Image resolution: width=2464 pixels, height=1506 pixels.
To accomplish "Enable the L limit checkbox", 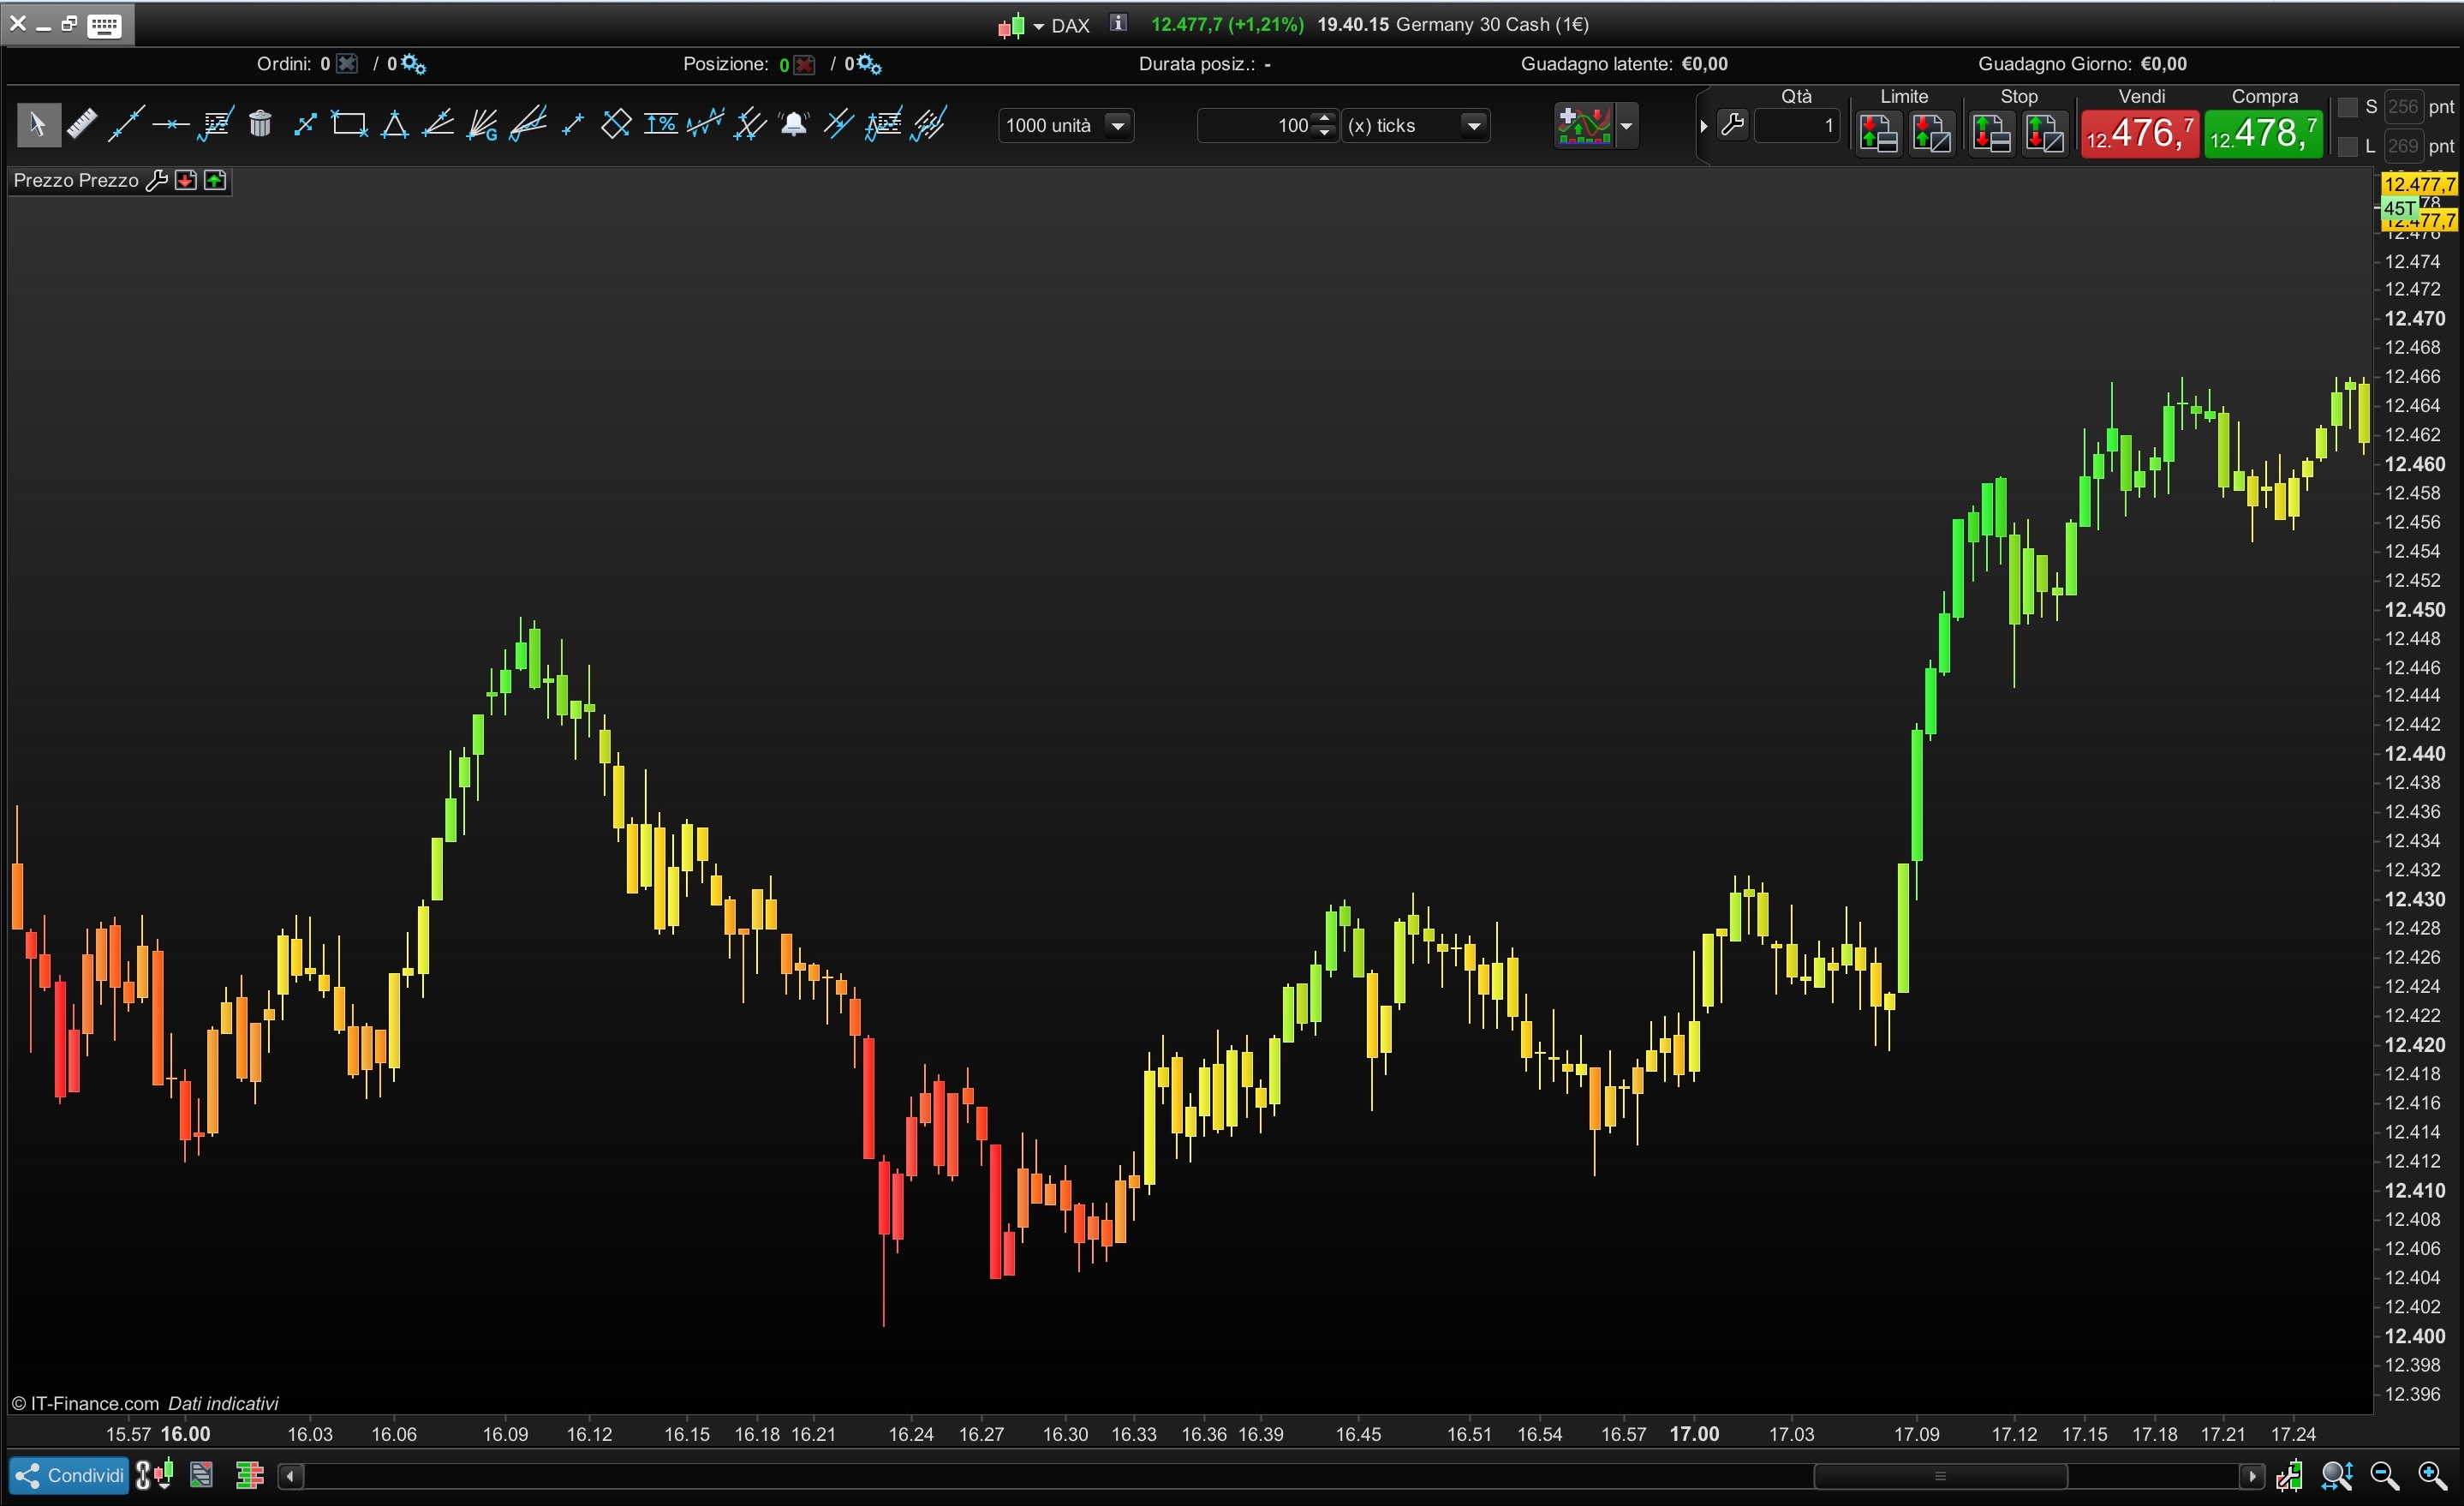I will tap(2347, 146).
